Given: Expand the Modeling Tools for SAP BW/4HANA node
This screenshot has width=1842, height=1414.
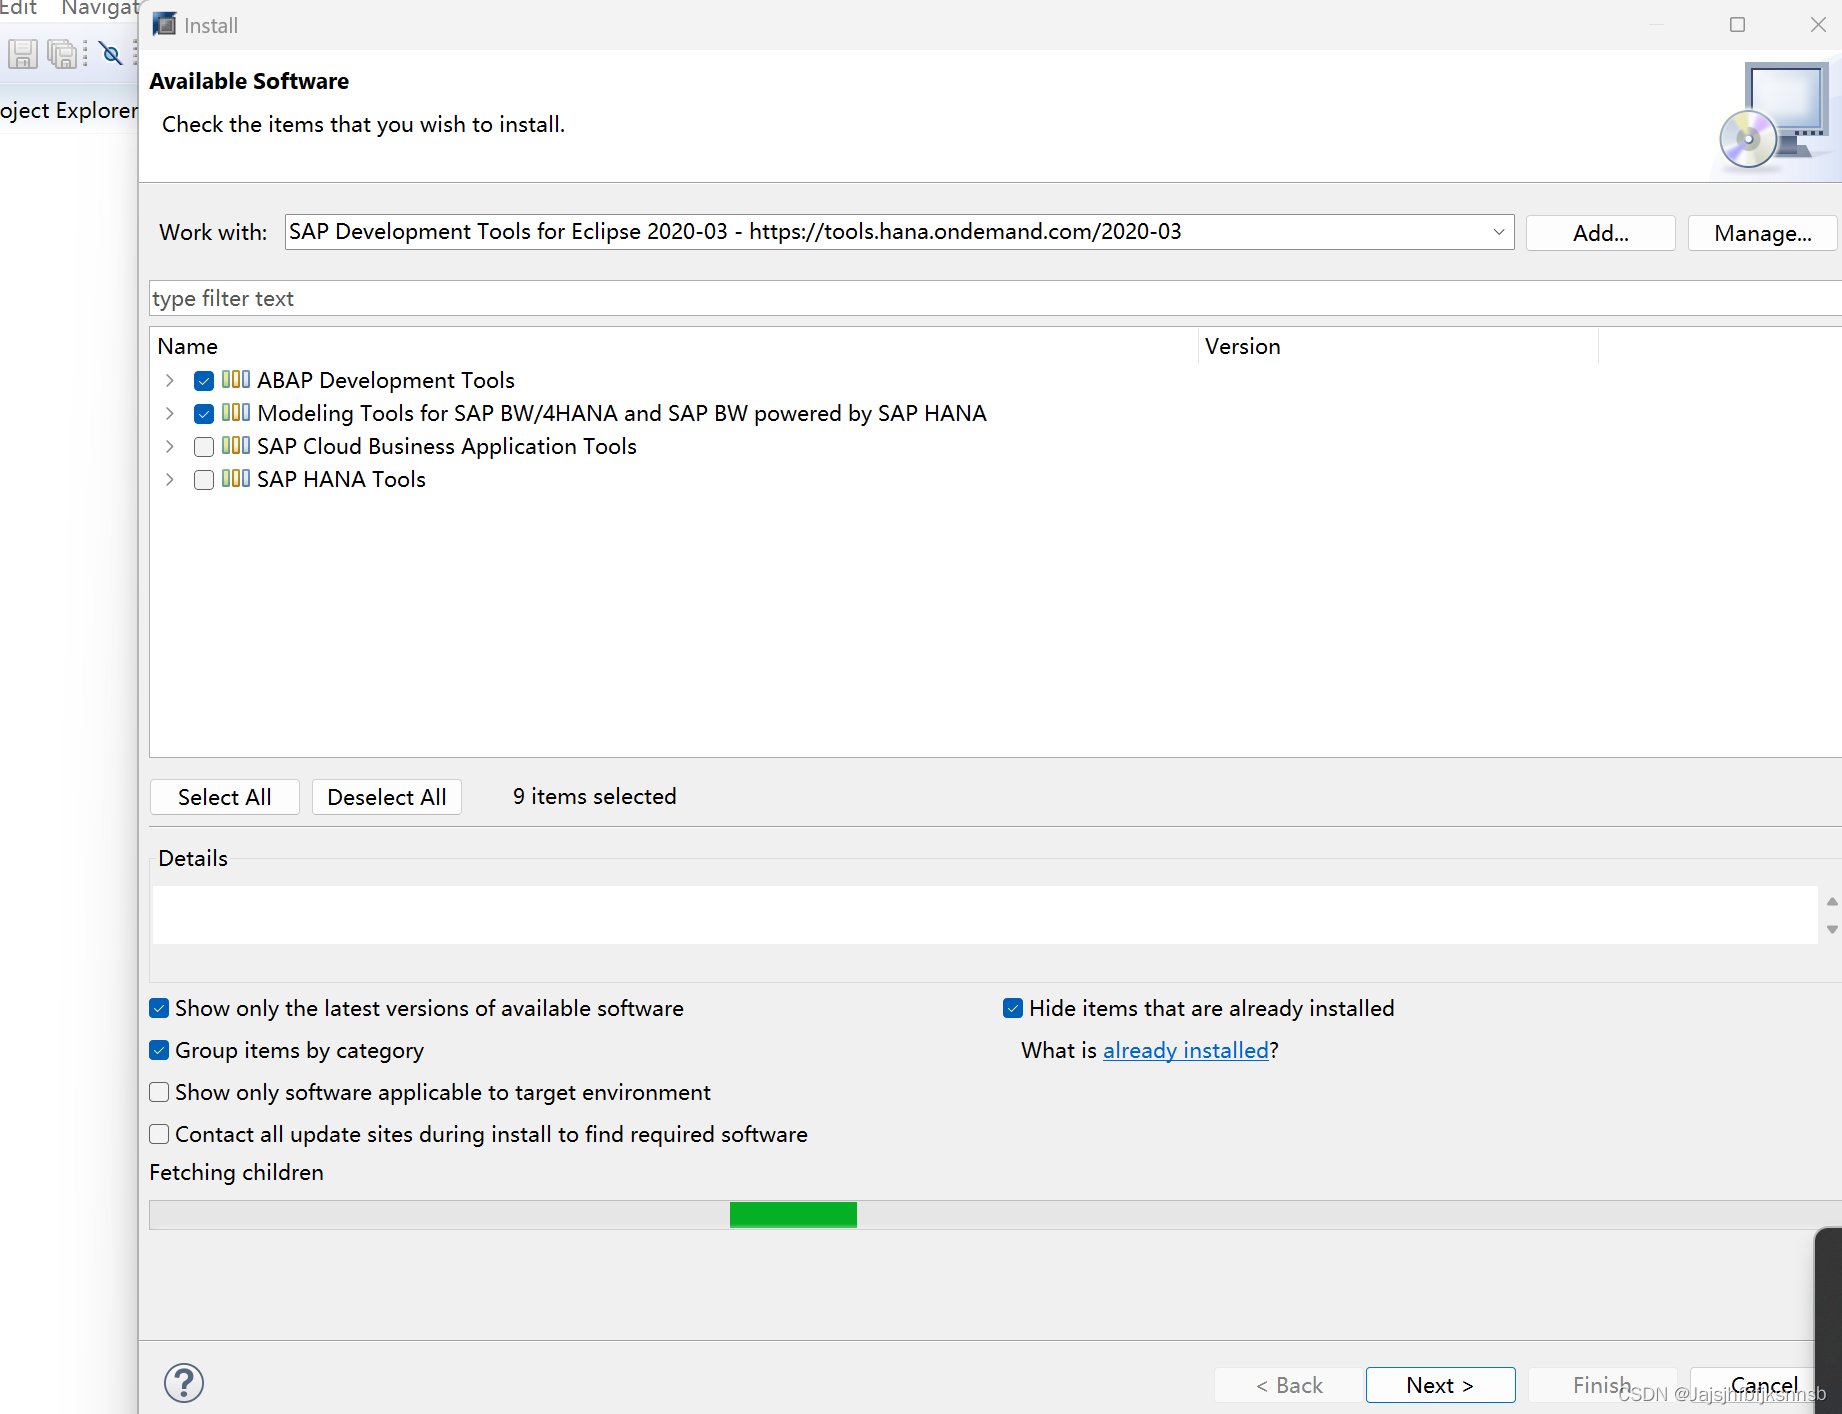Looking at the screenshot, I should tap(170, 413).
